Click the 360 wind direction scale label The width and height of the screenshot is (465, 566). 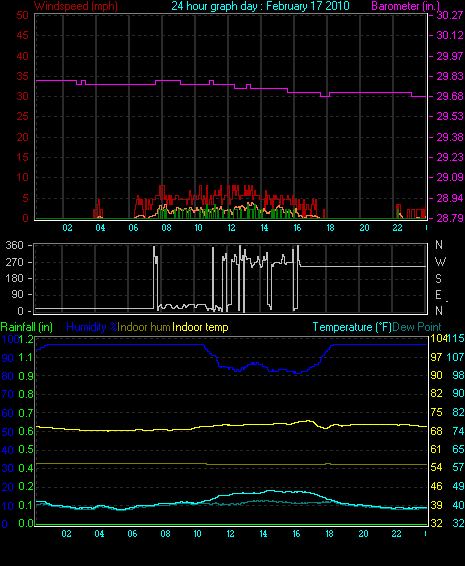(x=14, y=245)
